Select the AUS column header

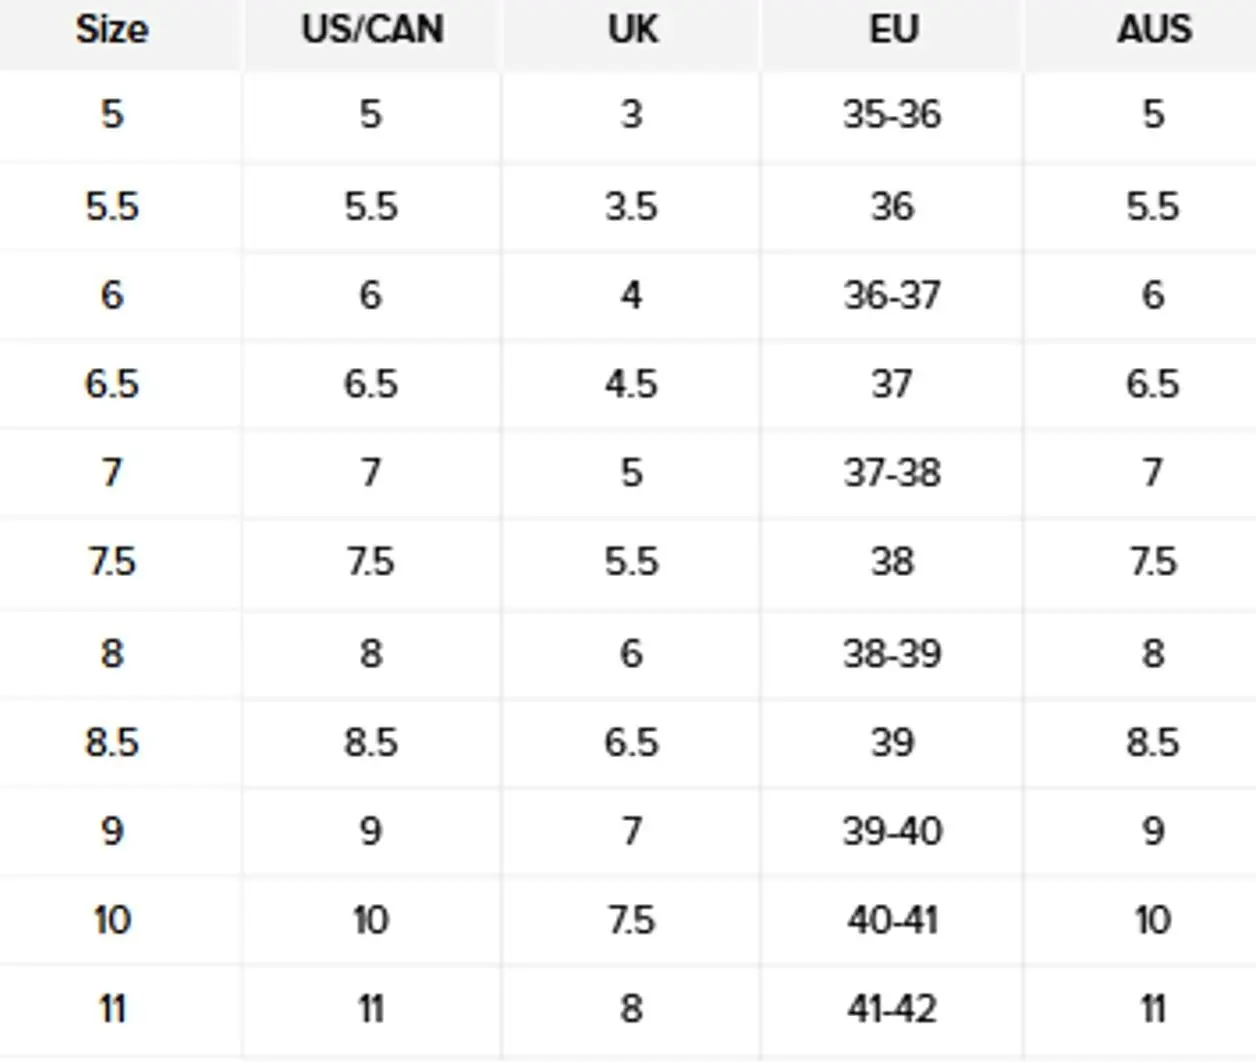(1153, 29)
